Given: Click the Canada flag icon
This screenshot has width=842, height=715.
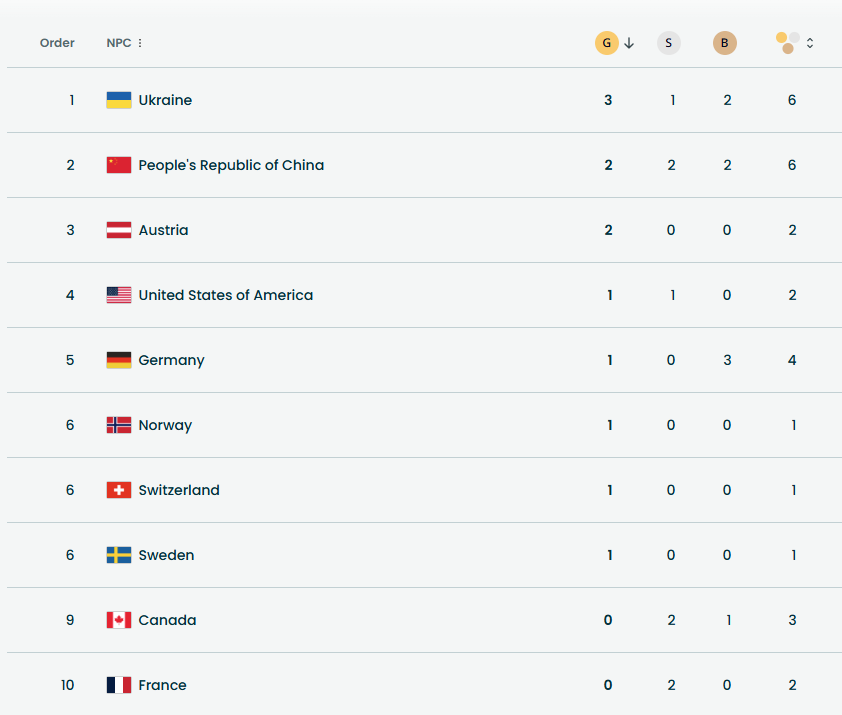Looking at the screenshot, I should pos(117,620).
